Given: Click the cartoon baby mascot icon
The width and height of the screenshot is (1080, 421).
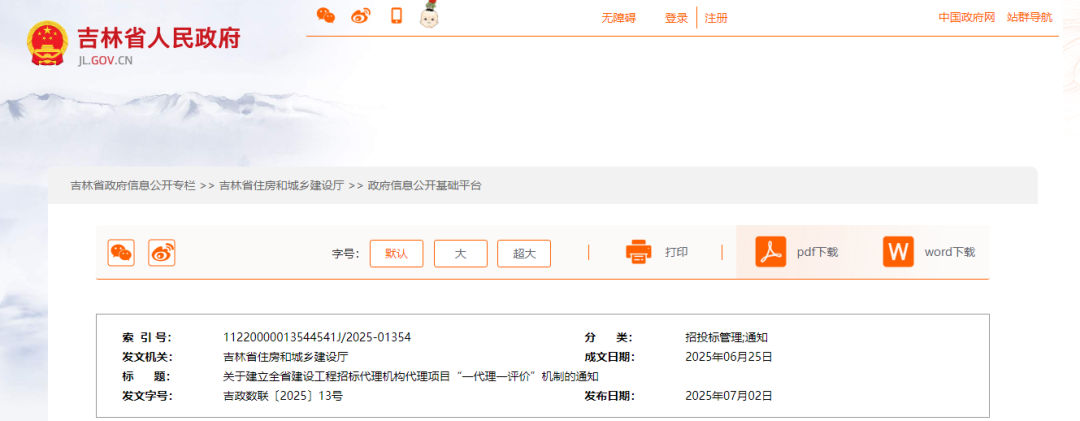Looking at the screenshot, I should (x=430, y=14).
